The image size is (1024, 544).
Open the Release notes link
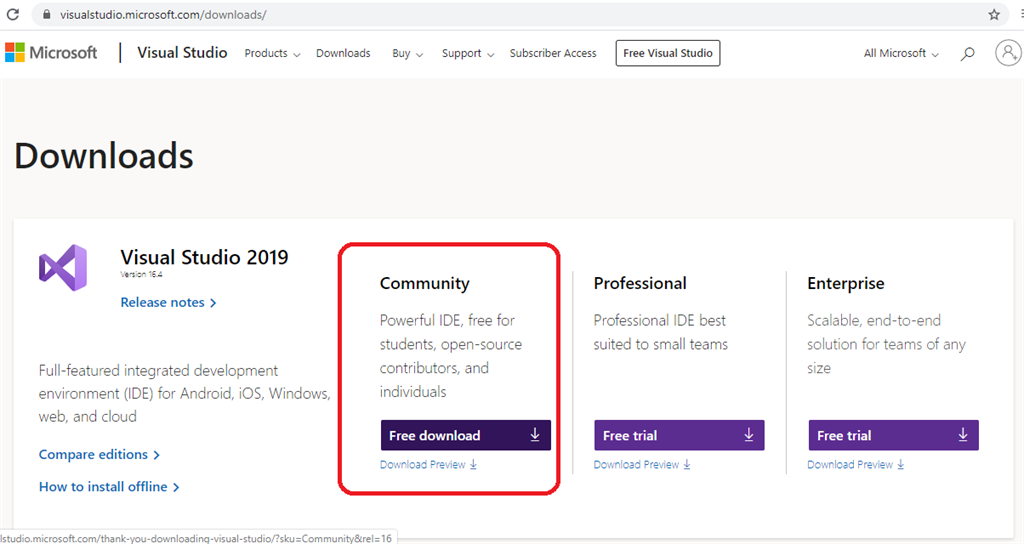click(168, 302)
